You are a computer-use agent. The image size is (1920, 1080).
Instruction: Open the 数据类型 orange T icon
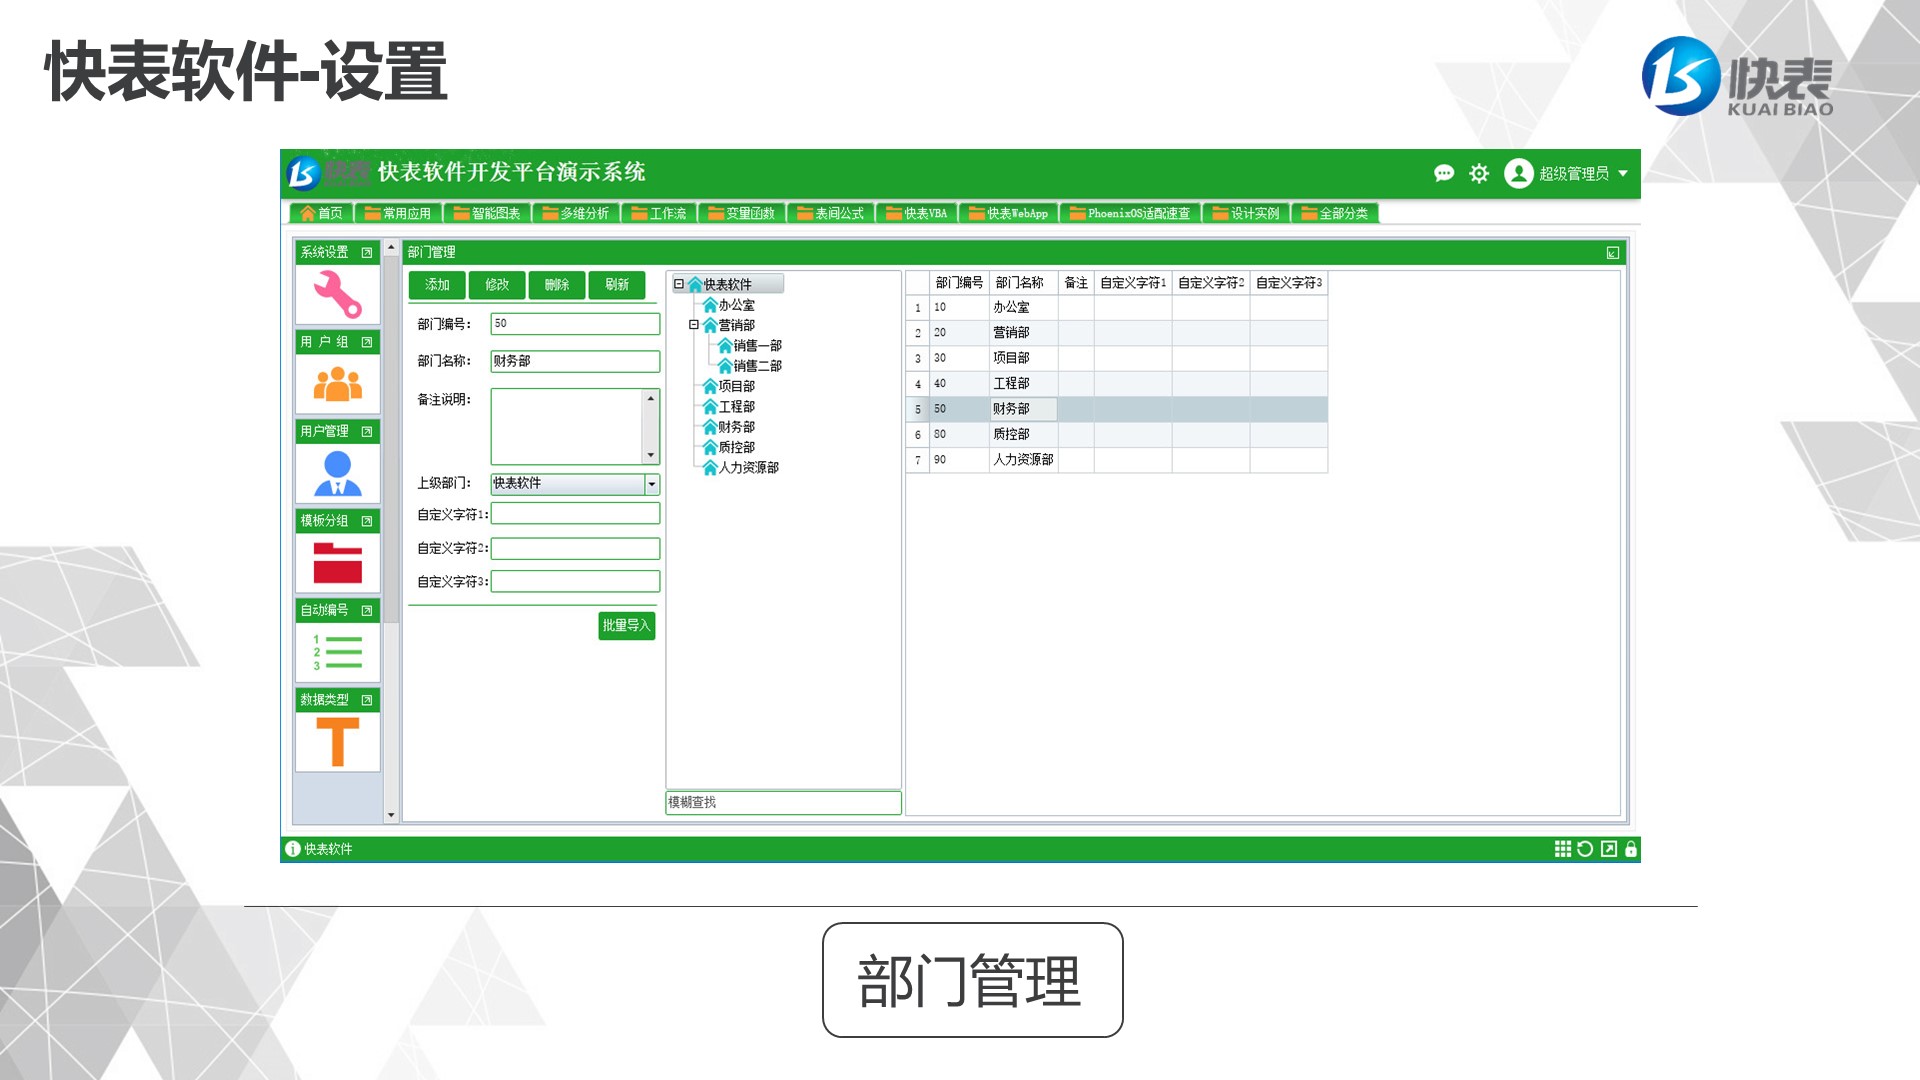pyautogui.click(x=337, y=742)
